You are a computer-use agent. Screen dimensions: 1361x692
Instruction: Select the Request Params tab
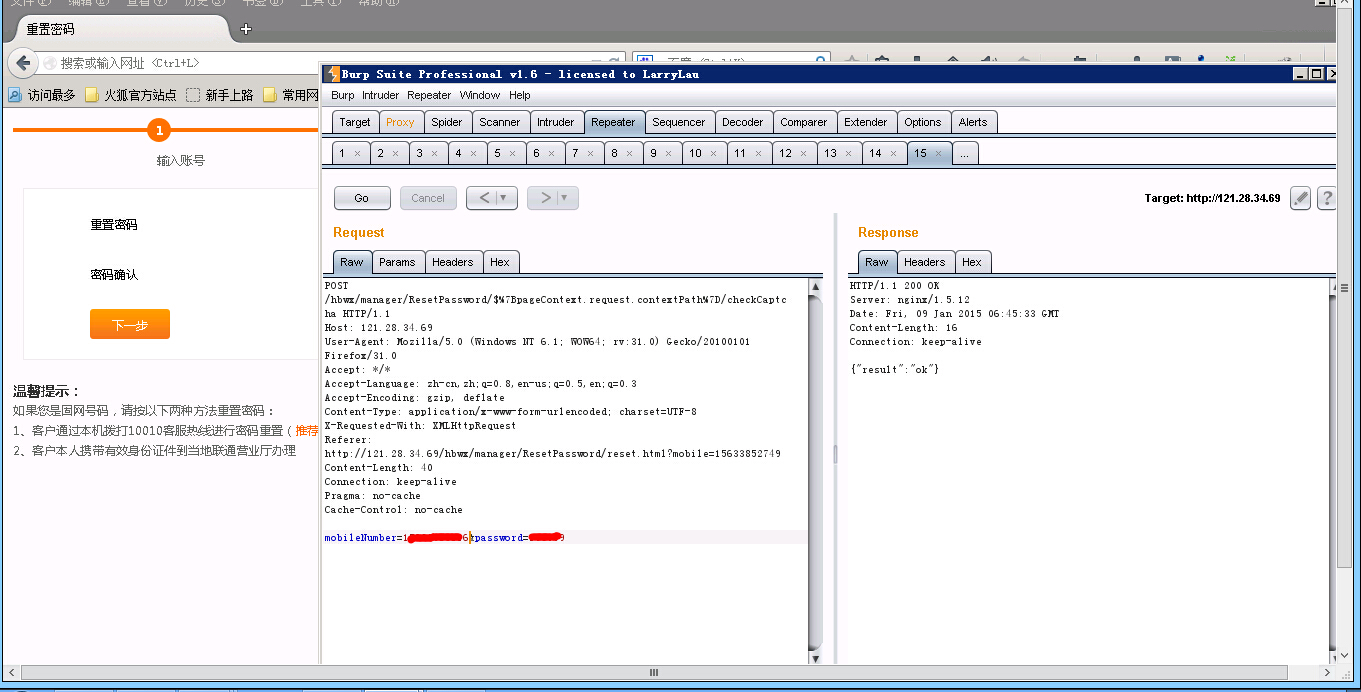coord(397,262)
